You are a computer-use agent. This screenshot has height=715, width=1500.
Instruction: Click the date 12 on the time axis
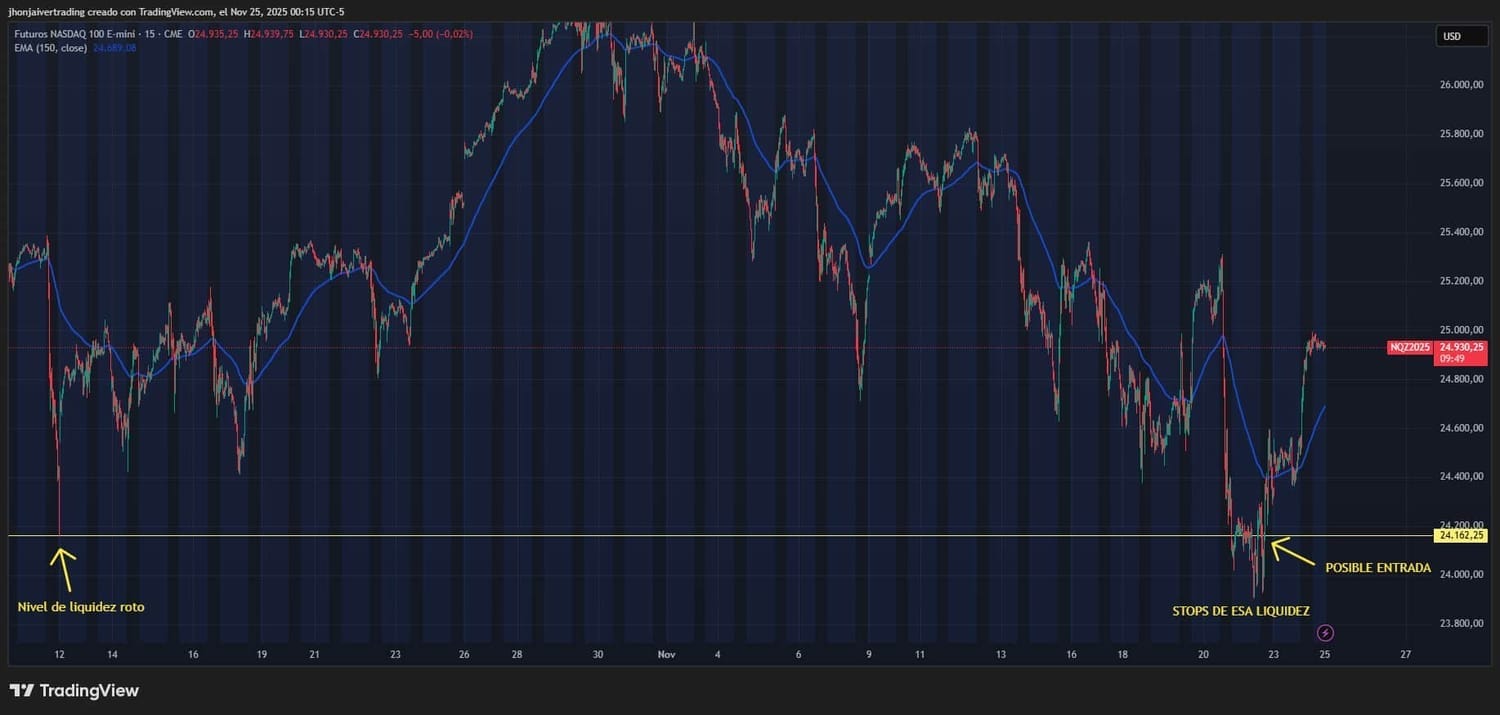click(x=59, y=655)
